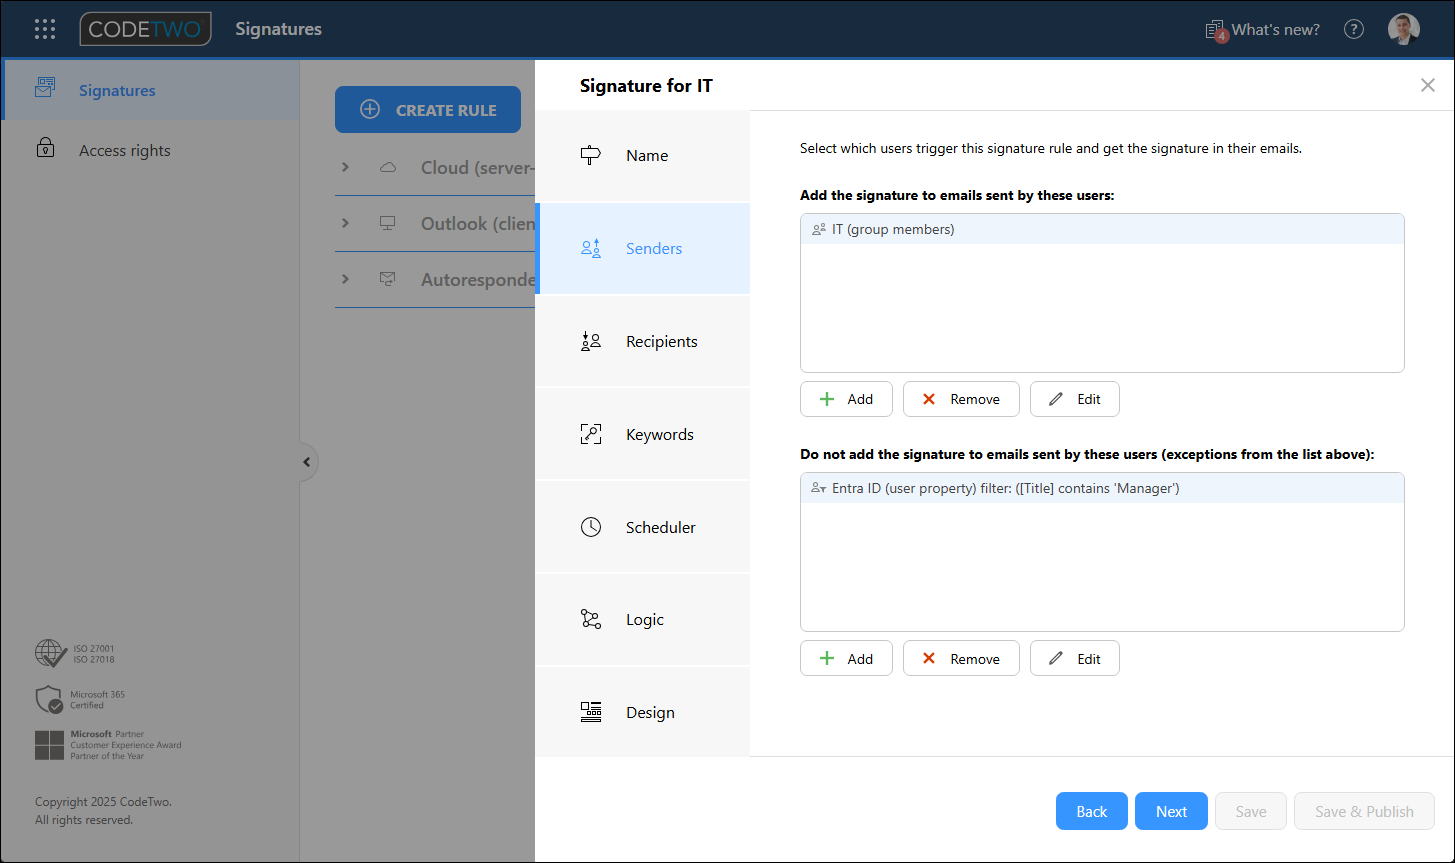Image resolution: width=1455 pixels, height=863 pixels.
Task: Remove the selected sender from included list
Action: 961,399
